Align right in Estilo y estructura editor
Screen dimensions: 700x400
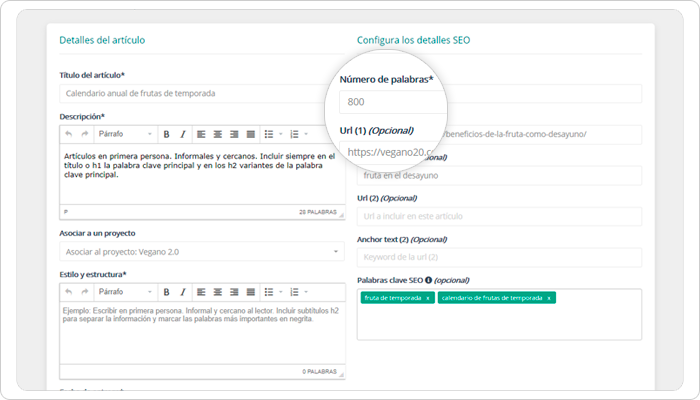(232, 292)
